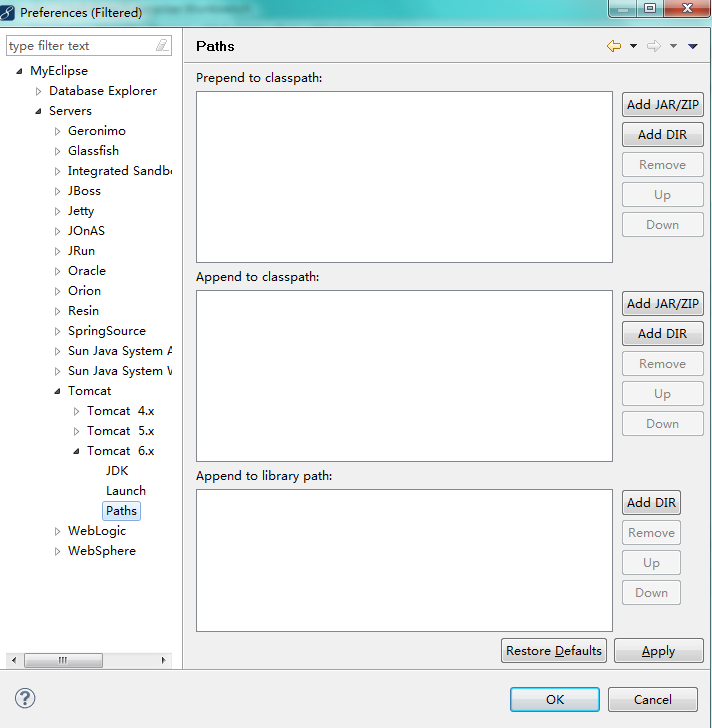Click inside the Prepend to classpath list
712x728 pixels.
point(404,177)
